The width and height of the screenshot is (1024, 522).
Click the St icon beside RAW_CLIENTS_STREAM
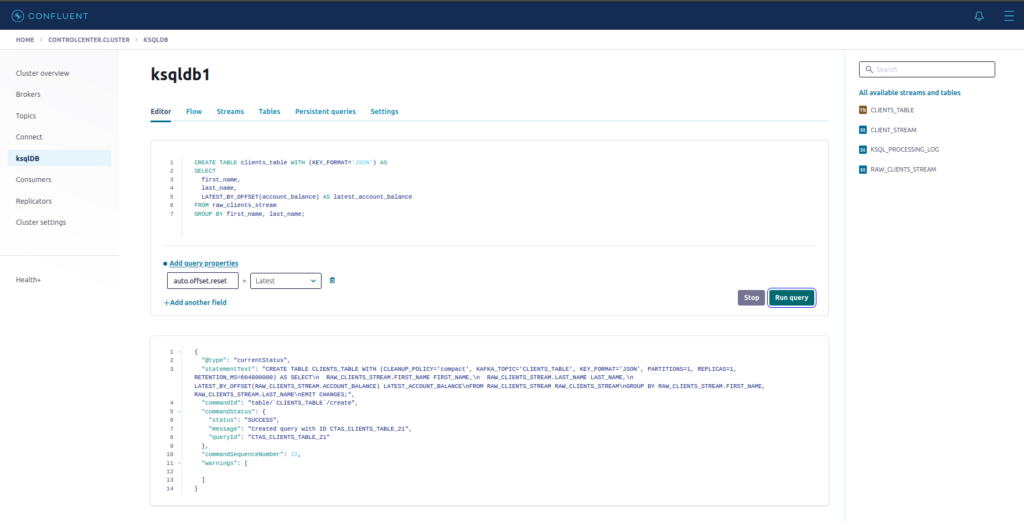[x=863, y=170]
